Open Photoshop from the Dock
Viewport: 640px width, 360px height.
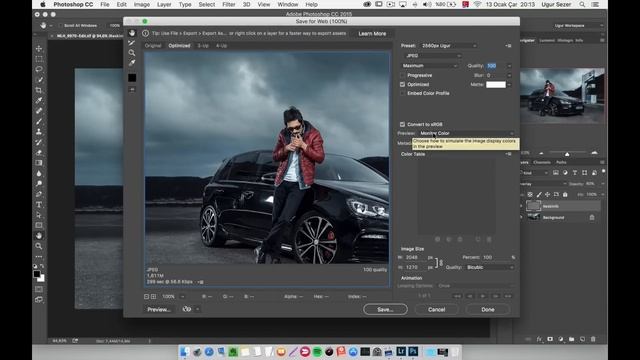pos(413,351)
